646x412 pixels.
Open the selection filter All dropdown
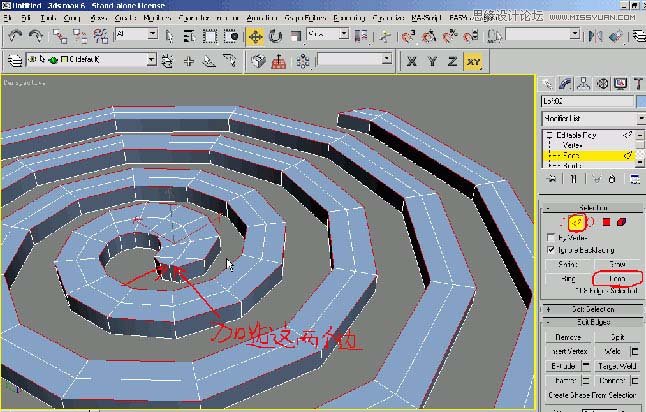136,34
